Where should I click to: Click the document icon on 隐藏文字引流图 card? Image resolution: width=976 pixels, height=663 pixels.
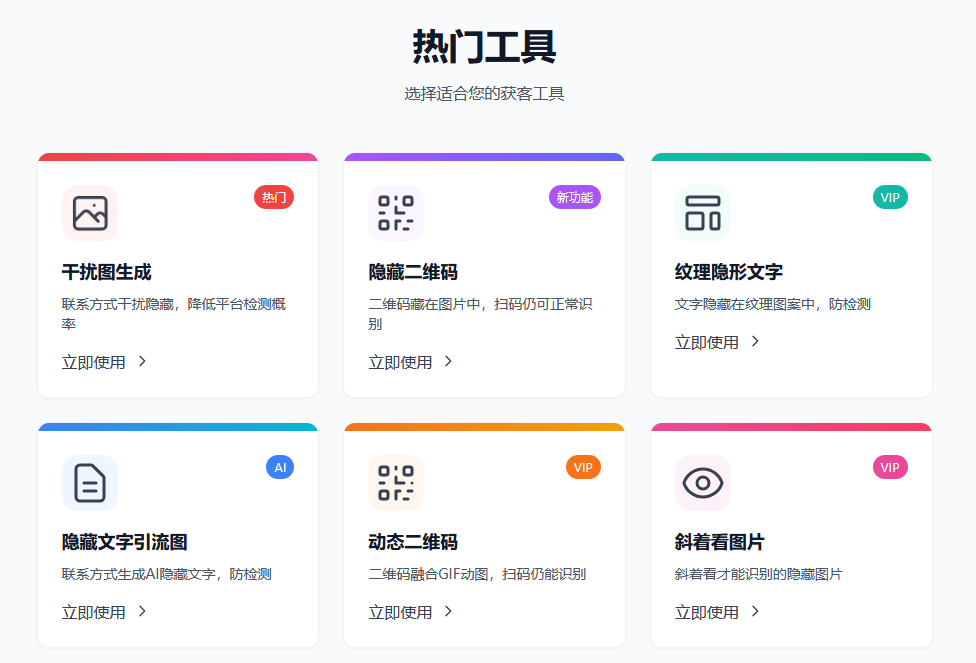pyautogui.click(x=90, y=483)
